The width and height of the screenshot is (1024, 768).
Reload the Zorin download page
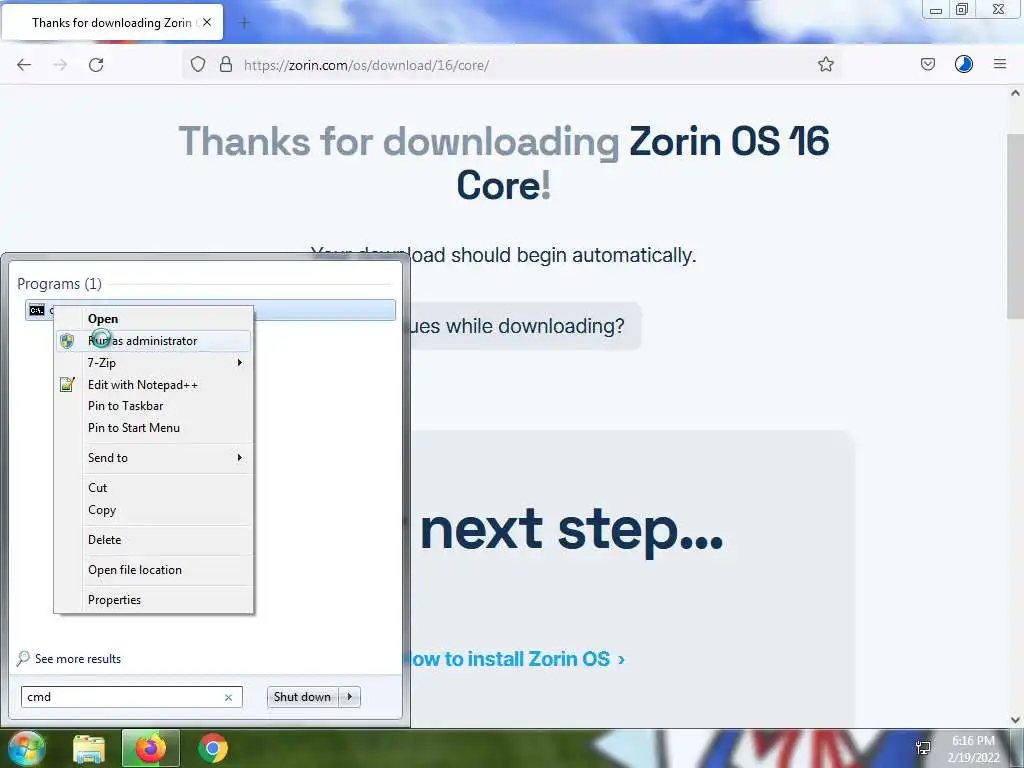[x=96, y=65]
